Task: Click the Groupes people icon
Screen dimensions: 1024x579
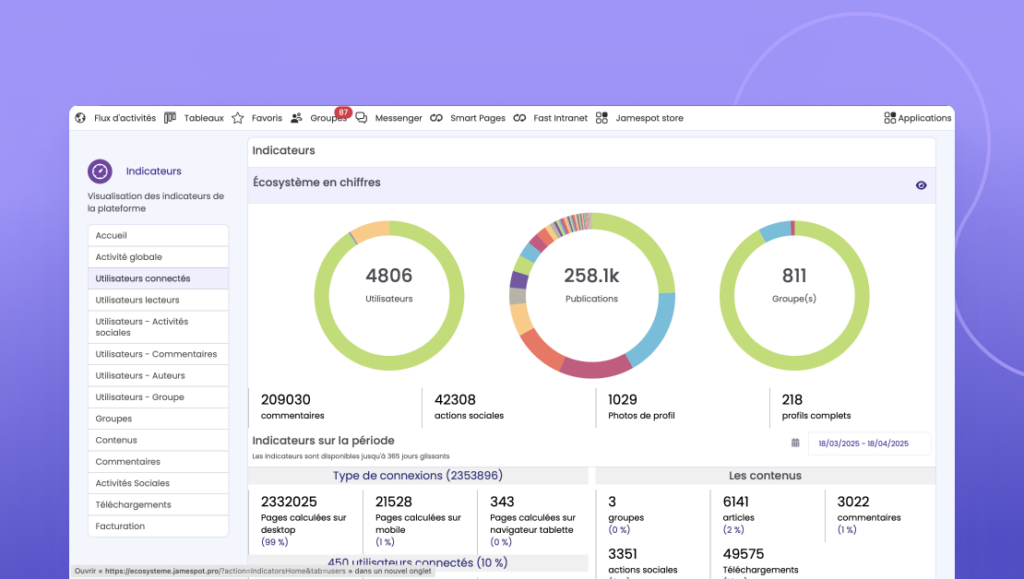Action: click(296, 118)
